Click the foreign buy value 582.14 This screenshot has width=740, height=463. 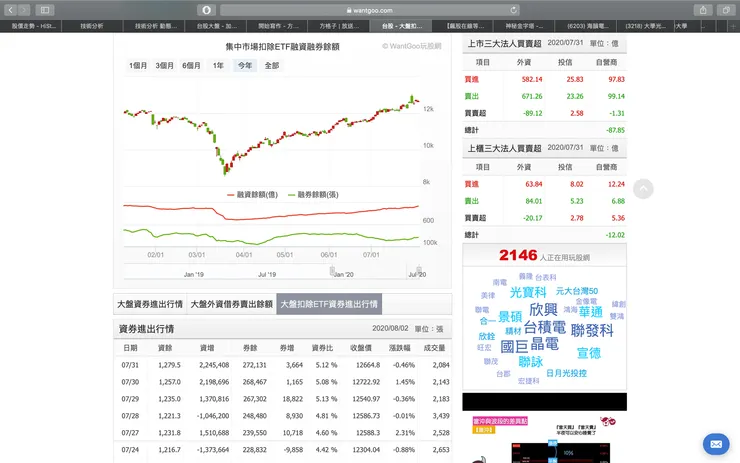(532, 79)
